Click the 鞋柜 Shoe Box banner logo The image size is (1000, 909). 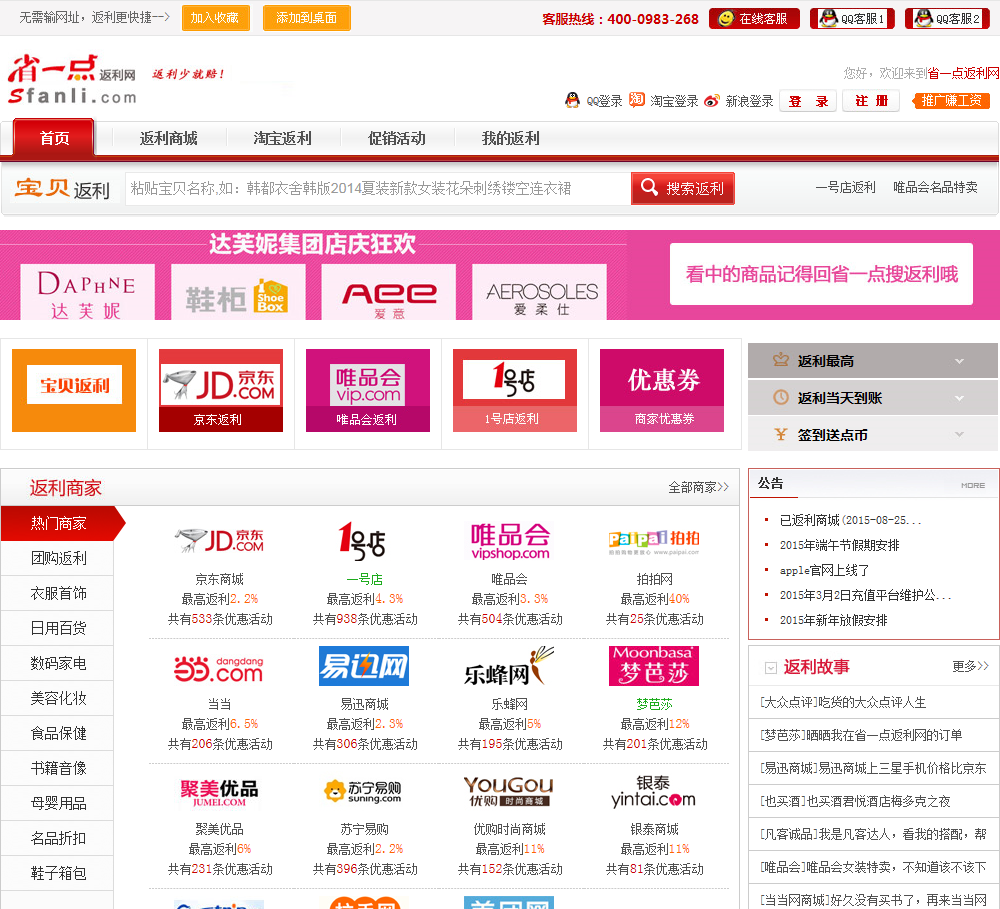pyautogui.click(x=238, y=293)
